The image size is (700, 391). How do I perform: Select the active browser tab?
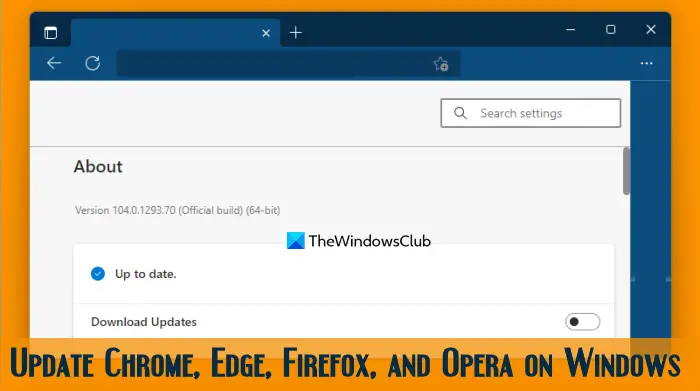pyautogui.click(x=175, y=33)
